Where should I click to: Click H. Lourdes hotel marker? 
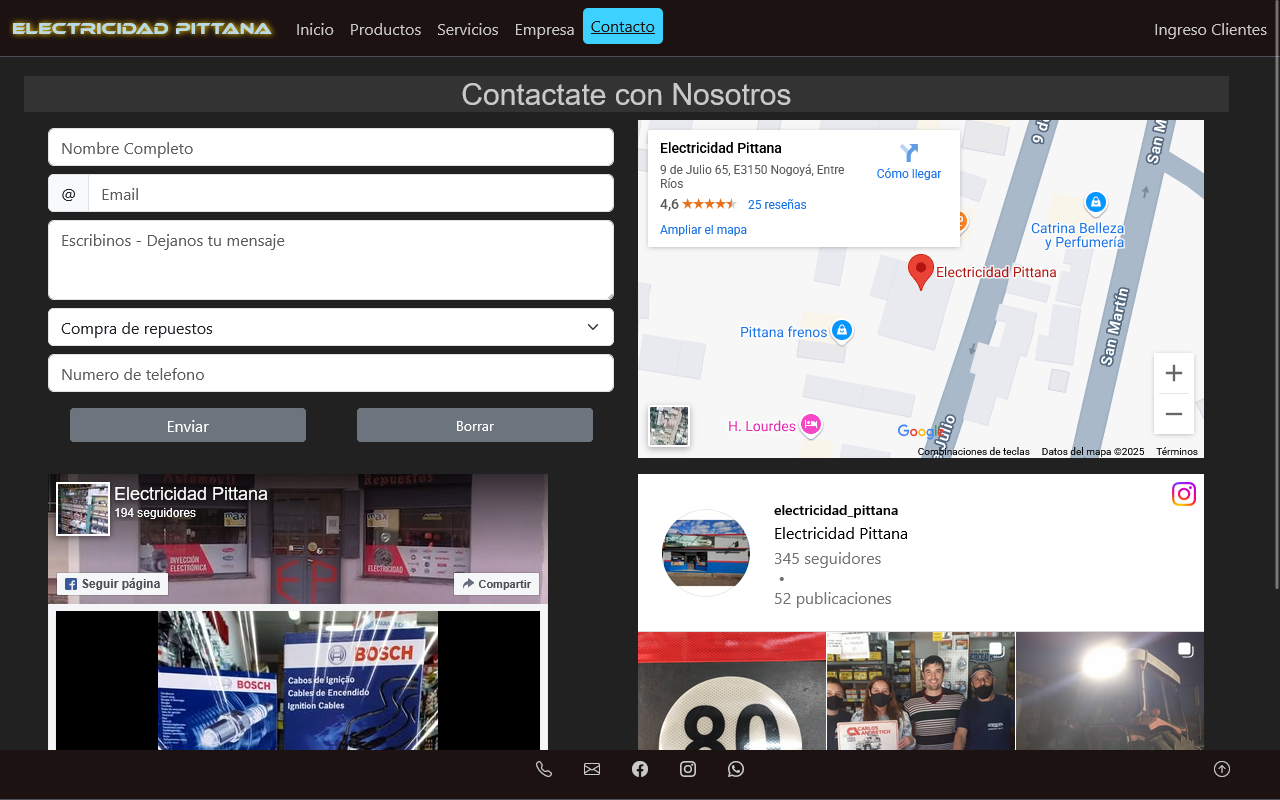(x=811, y=425)
